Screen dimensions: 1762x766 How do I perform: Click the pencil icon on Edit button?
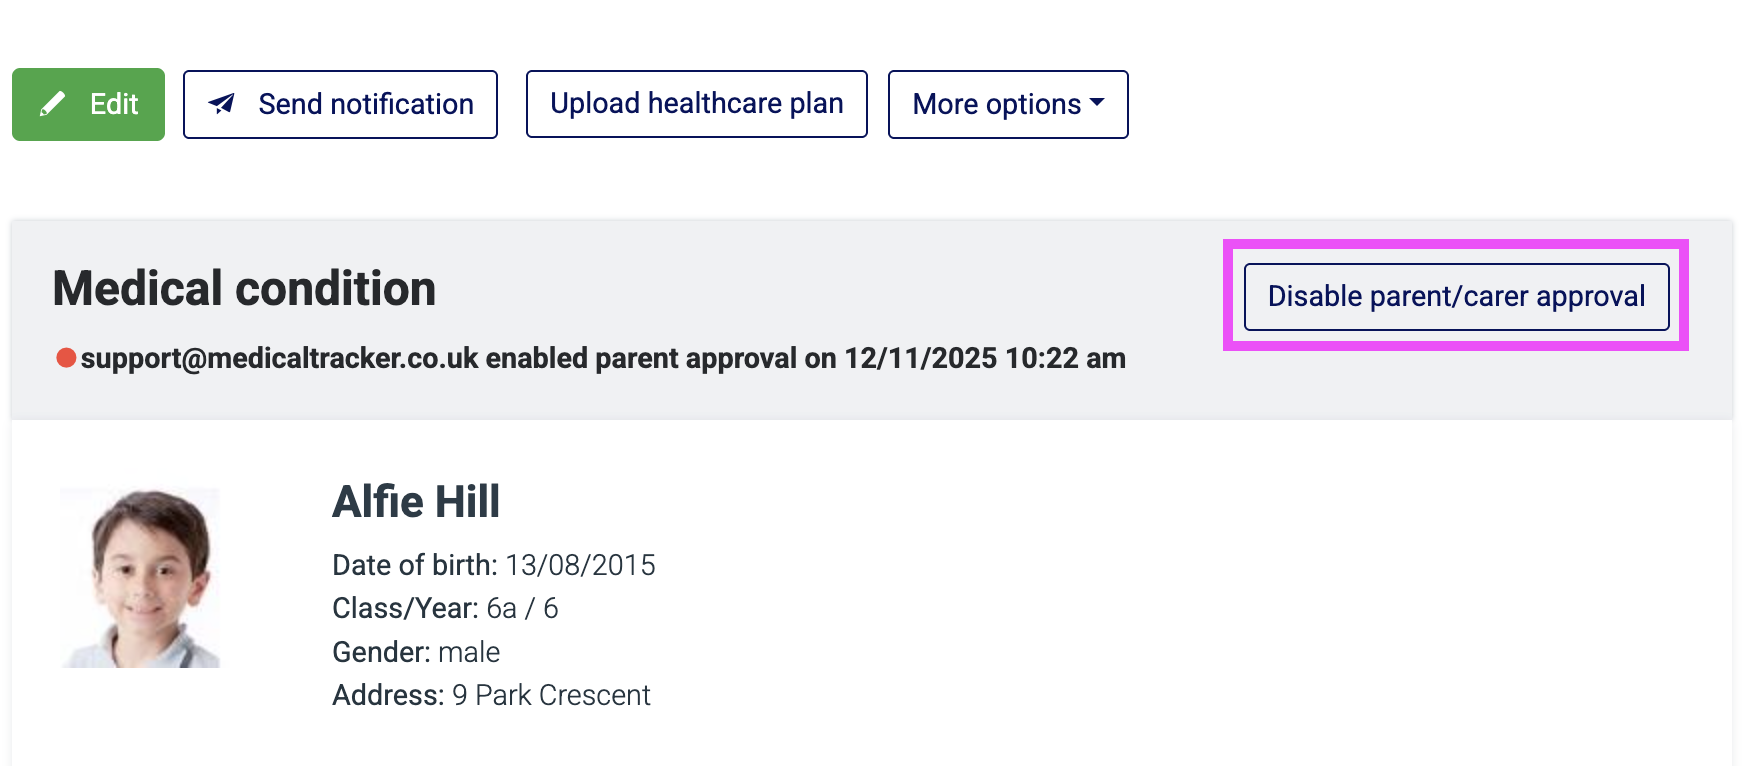point(52,104)
